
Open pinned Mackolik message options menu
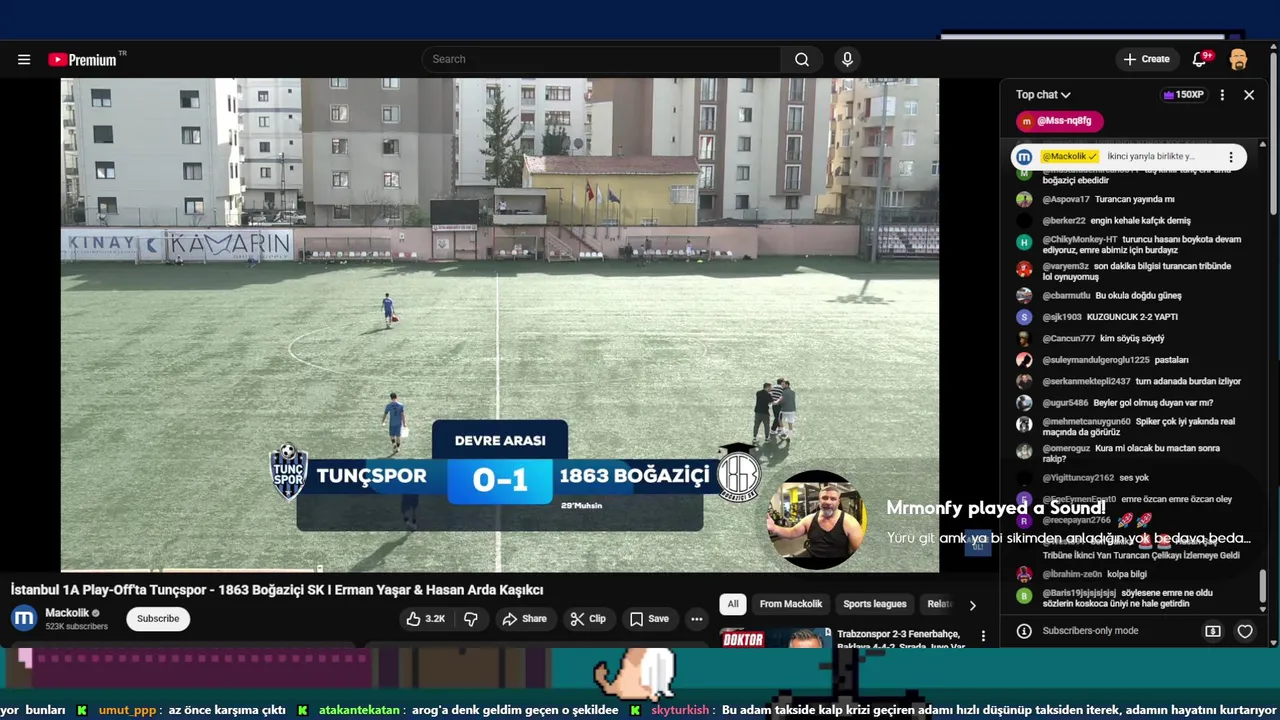(1231, 157)
